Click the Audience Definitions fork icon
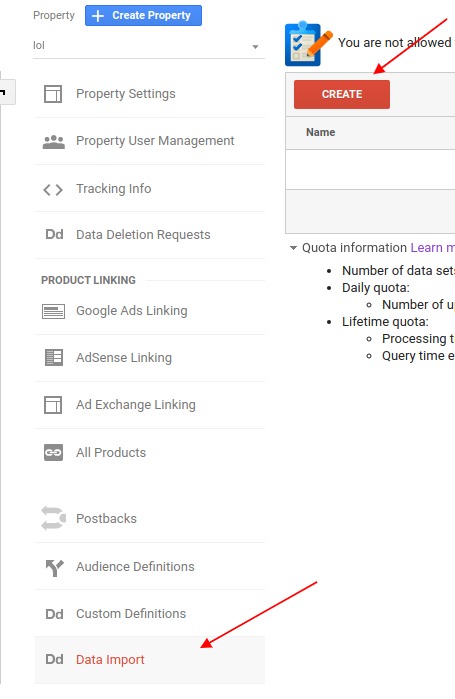455x699 pixels. point(55,567)
